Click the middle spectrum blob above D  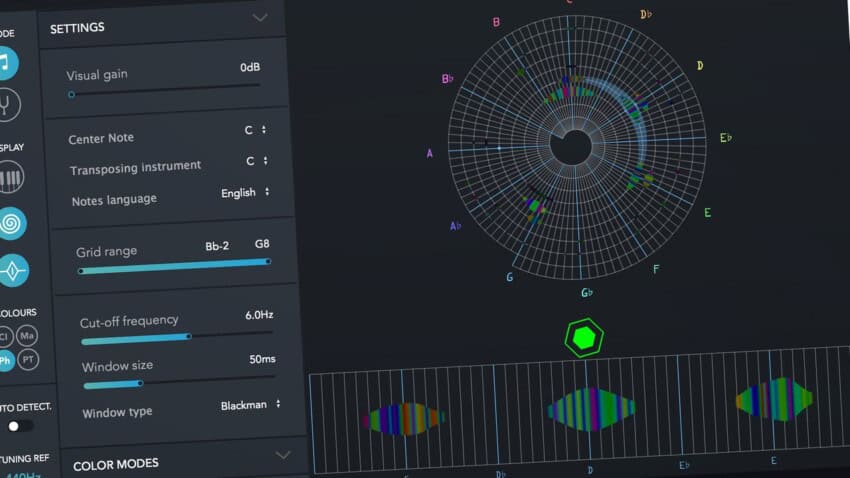[591, 410]
